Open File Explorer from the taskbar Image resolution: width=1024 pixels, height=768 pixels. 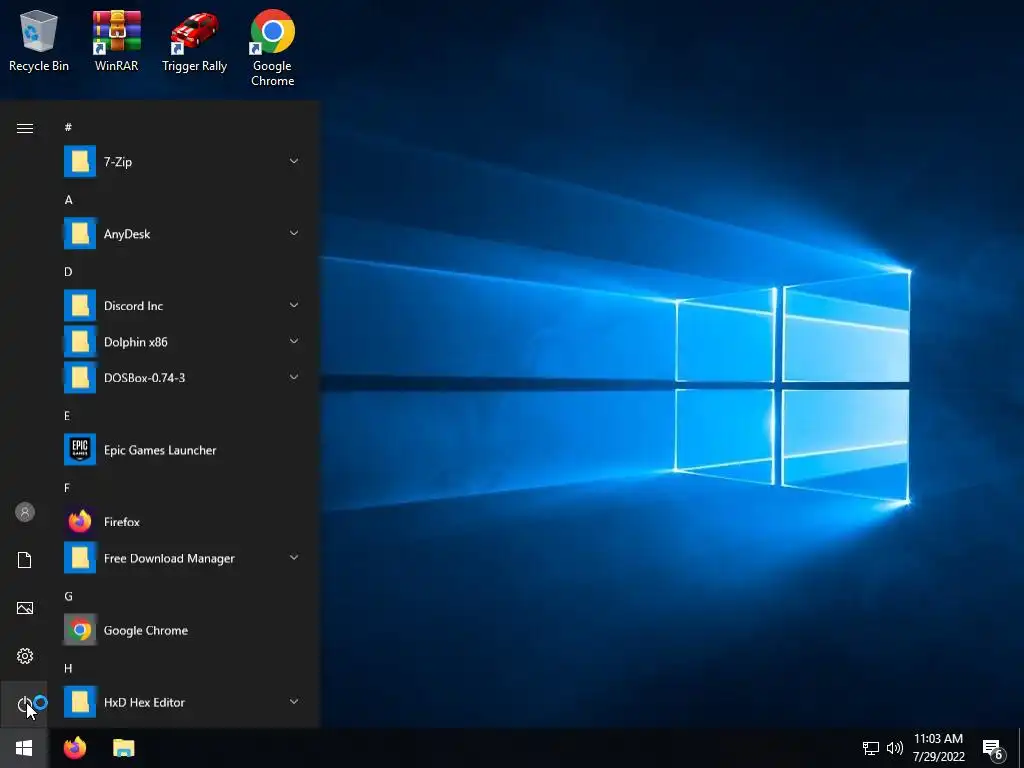click(x=123, y=748)
